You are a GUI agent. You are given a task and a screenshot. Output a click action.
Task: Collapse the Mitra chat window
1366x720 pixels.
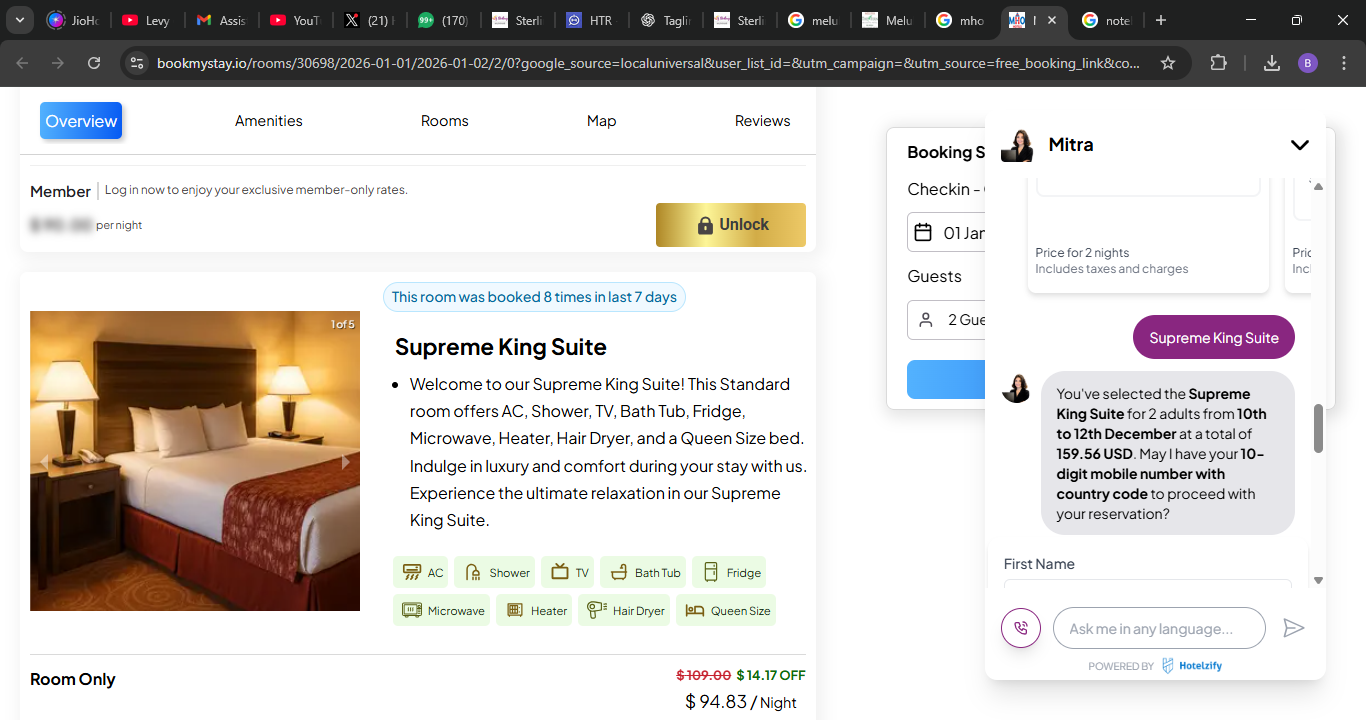click(1300, 145)
